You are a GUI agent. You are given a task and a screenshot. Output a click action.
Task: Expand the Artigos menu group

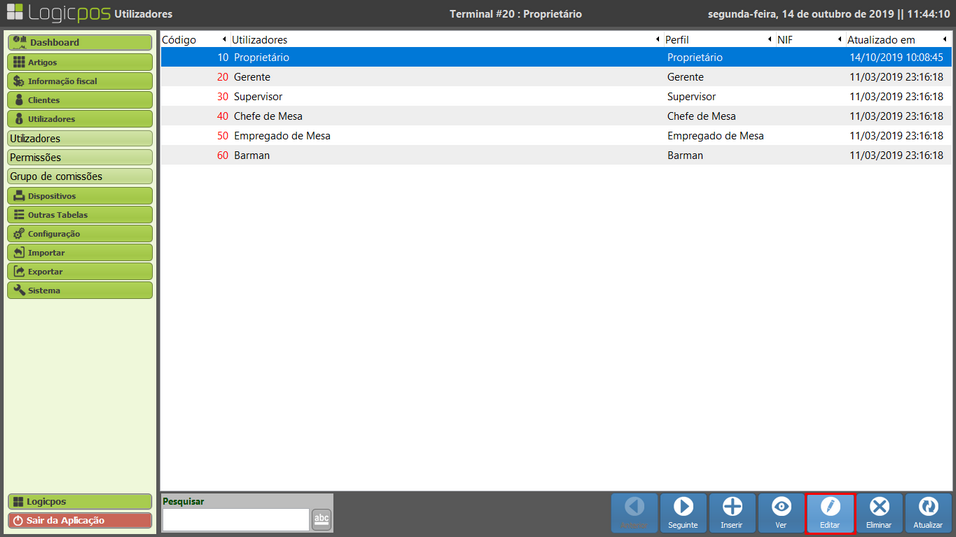[80, 62]
